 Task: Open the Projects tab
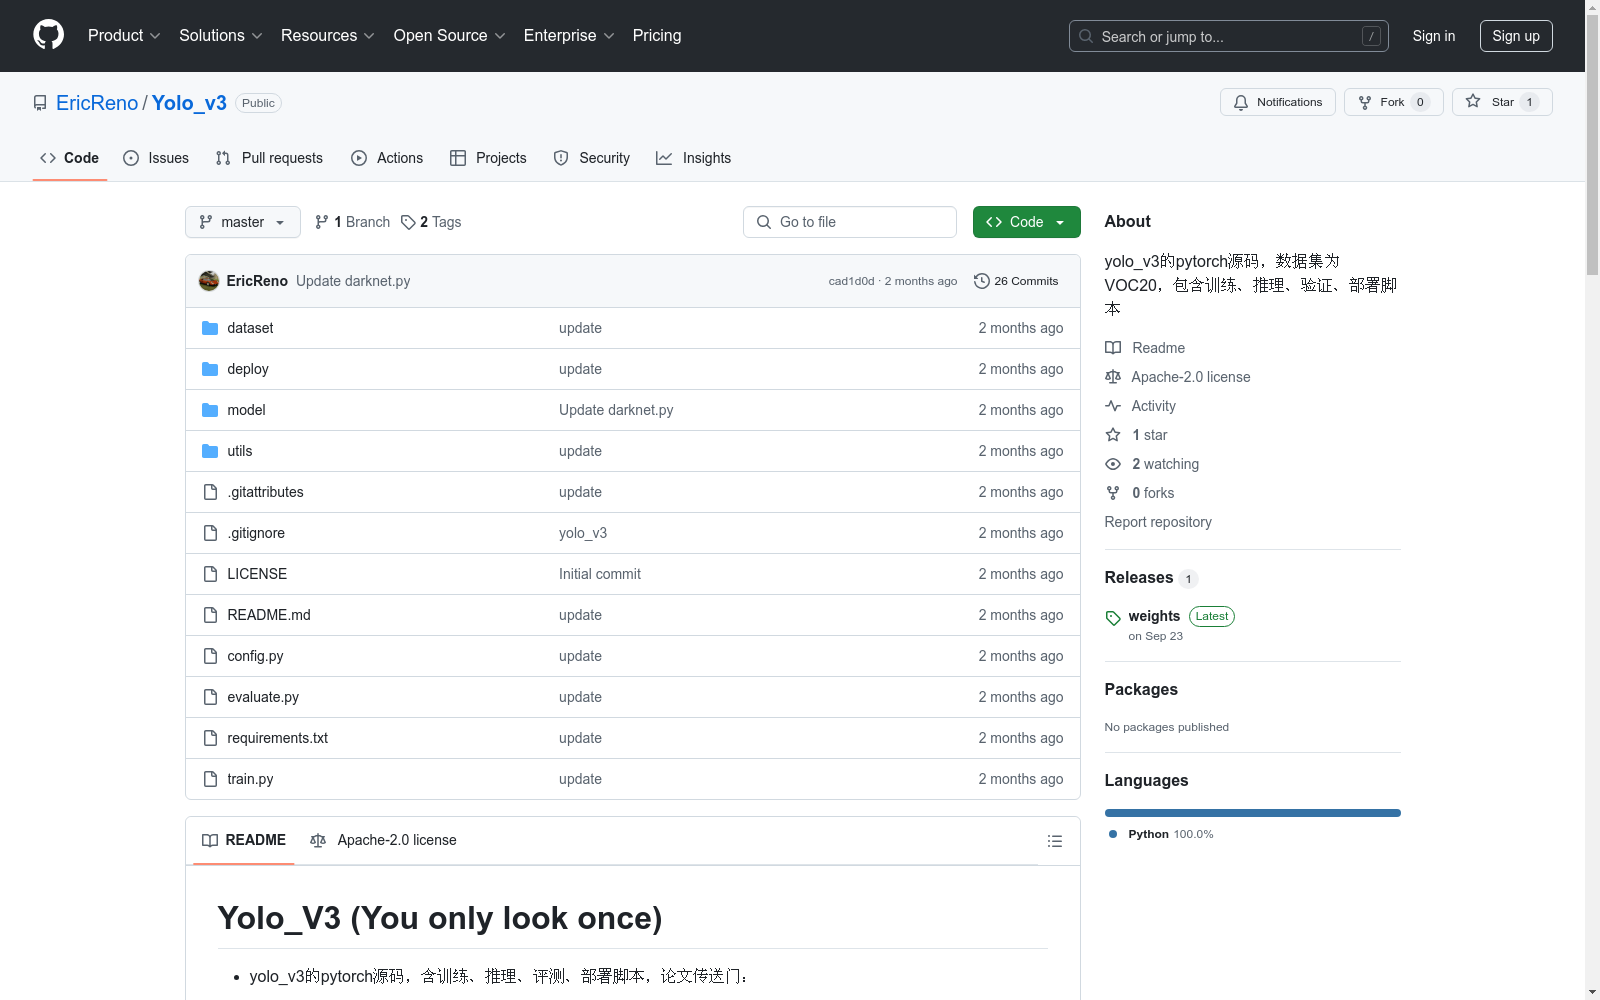point(488,158)
